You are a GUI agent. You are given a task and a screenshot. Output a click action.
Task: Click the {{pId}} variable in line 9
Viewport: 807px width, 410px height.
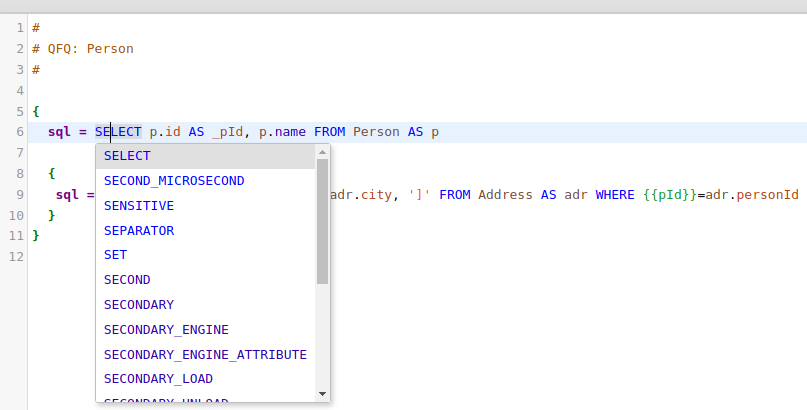pyautogui.click(x=670, y=195)
